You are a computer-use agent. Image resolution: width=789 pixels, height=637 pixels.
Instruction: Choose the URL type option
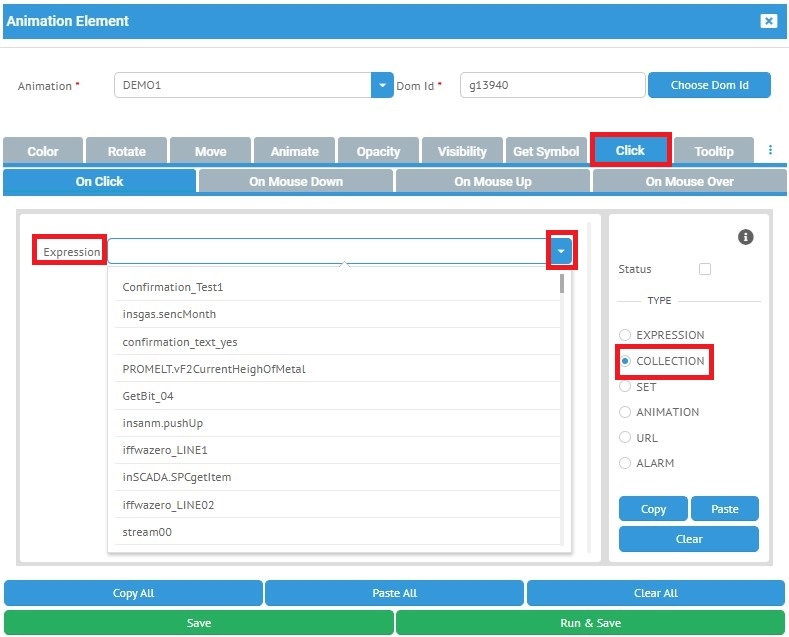[626, 438]
